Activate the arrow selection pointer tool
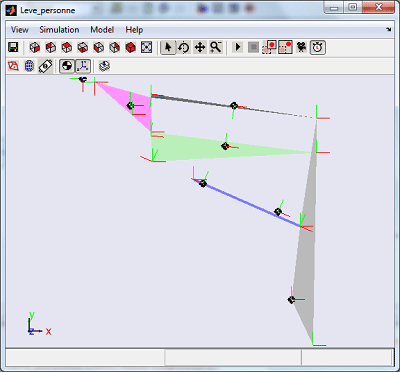Viewport: 400px width, 372px height. pos(168,47)
